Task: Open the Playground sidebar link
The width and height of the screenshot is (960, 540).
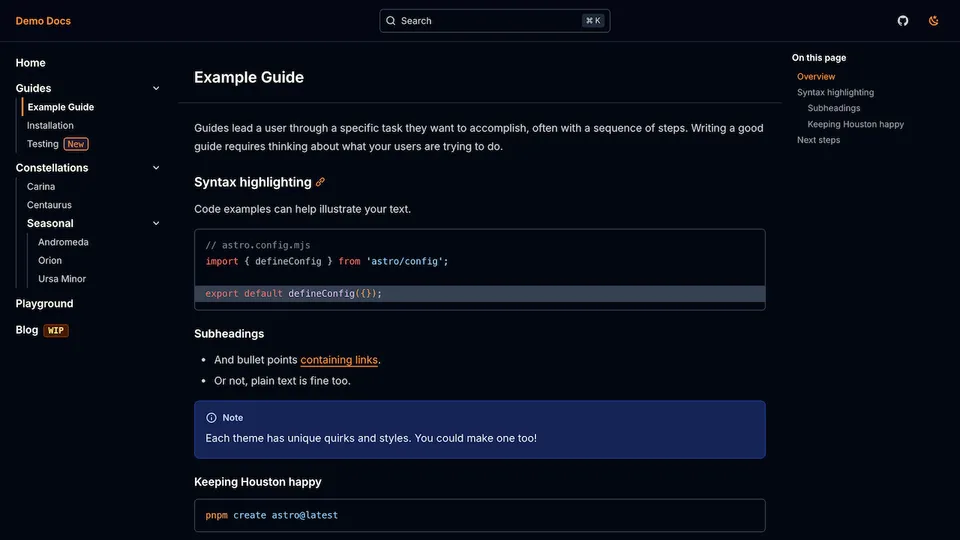Action: pos(44,304)
